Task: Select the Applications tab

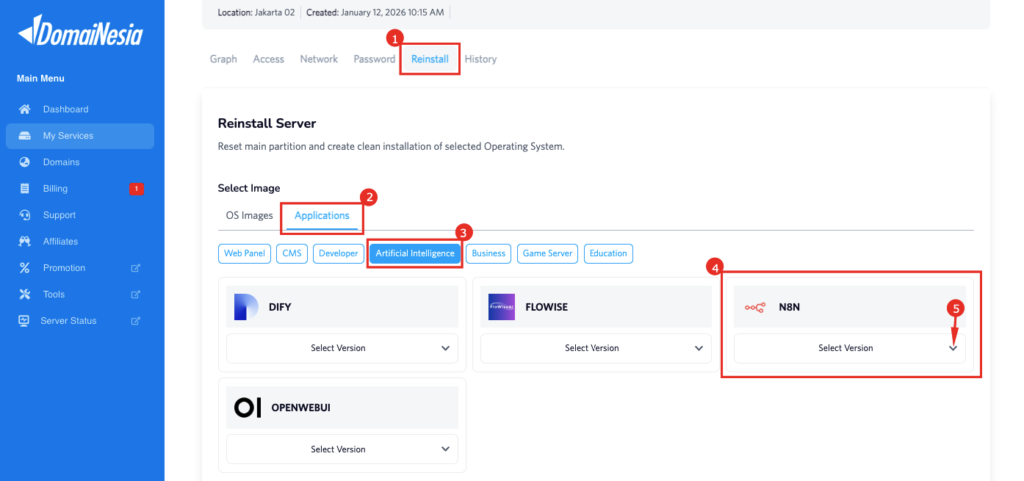Action: [322, 215]
